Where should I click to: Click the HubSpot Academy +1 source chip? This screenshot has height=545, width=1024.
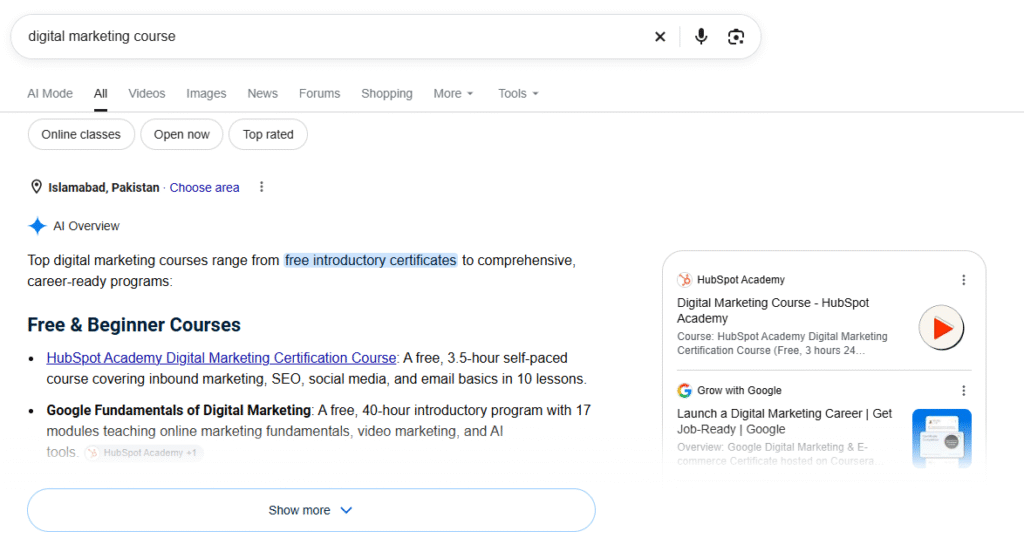tap(144, 452)
